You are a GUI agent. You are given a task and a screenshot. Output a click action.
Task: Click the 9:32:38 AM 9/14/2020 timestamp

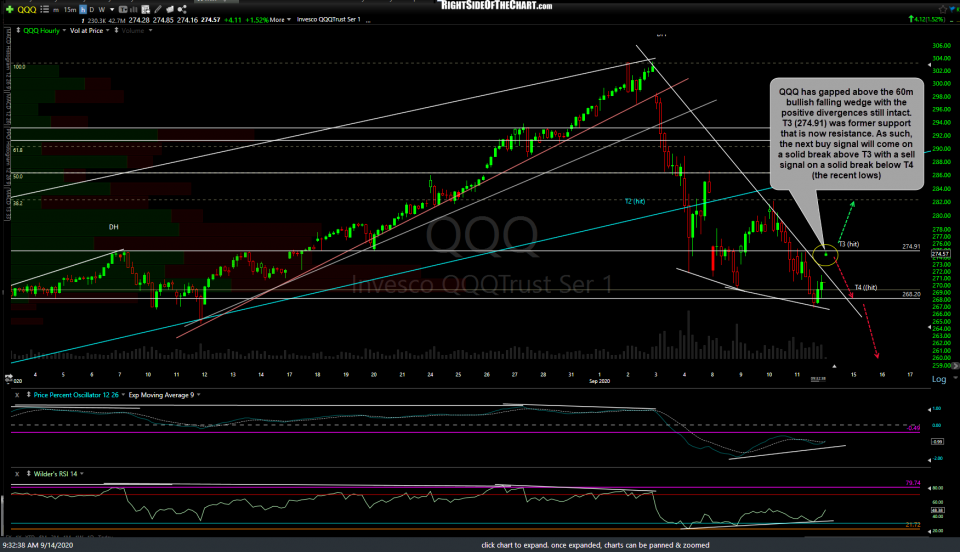click(x=38, y=545)
